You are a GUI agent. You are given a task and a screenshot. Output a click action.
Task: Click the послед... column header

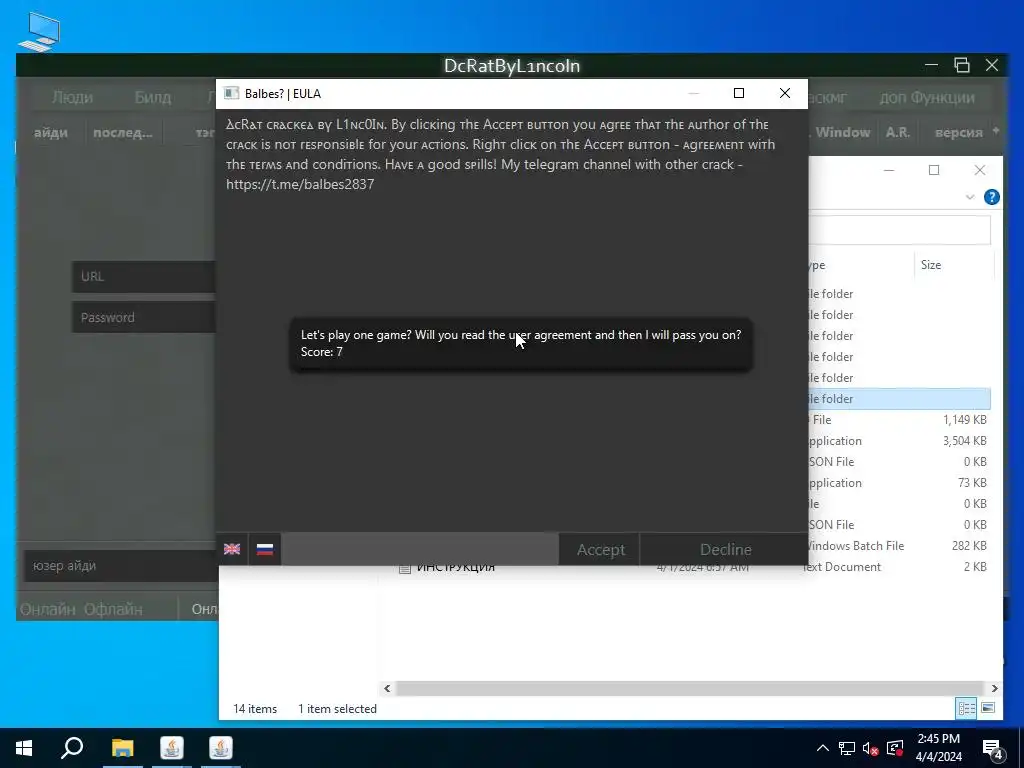[x=123, y=133]
